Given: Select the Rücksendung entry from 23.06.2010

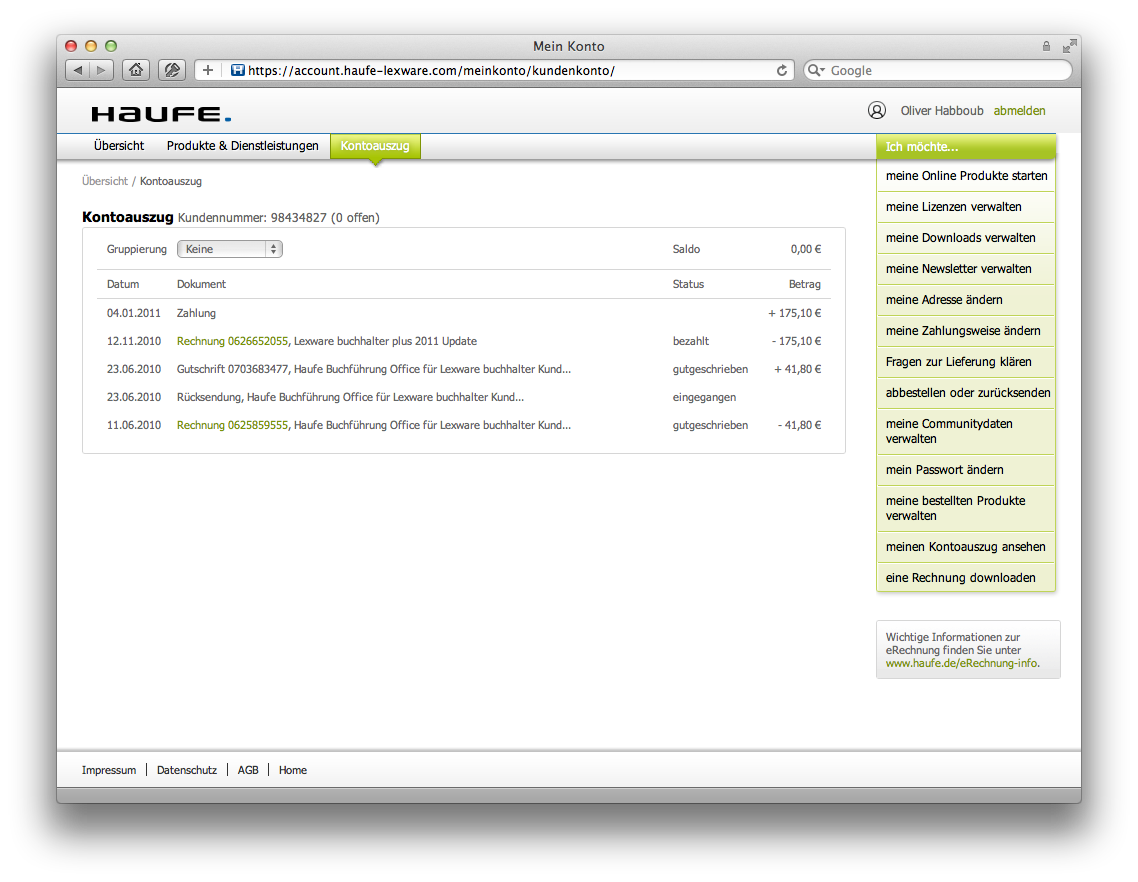Looking at the screenshot, I should (464, 398).
